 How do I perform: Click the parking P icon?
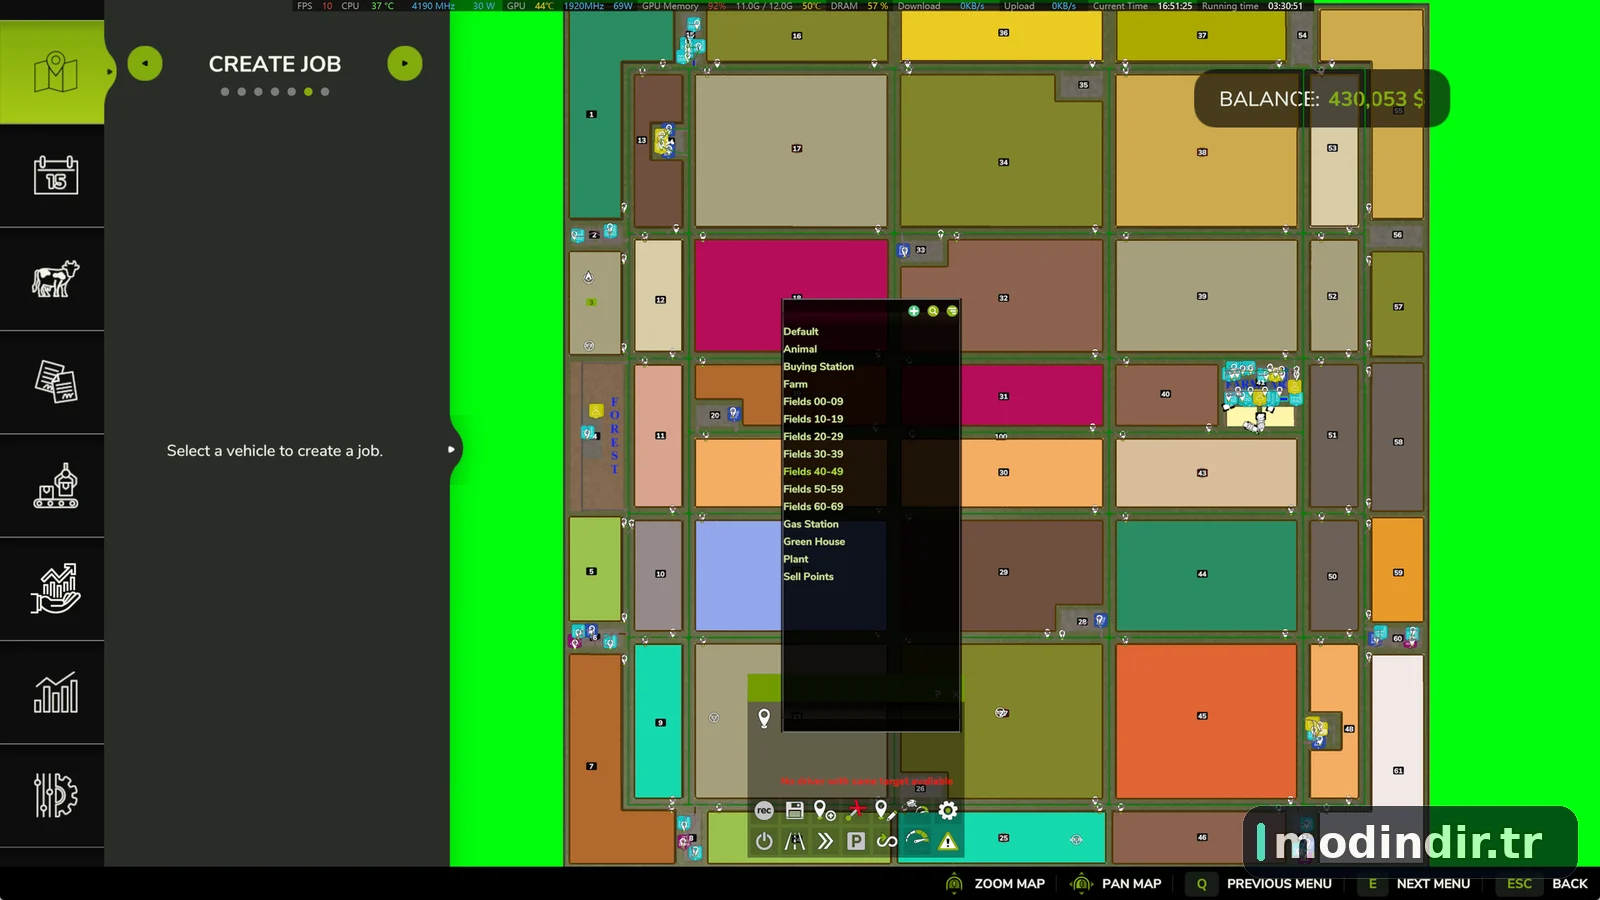coord(856,841)
